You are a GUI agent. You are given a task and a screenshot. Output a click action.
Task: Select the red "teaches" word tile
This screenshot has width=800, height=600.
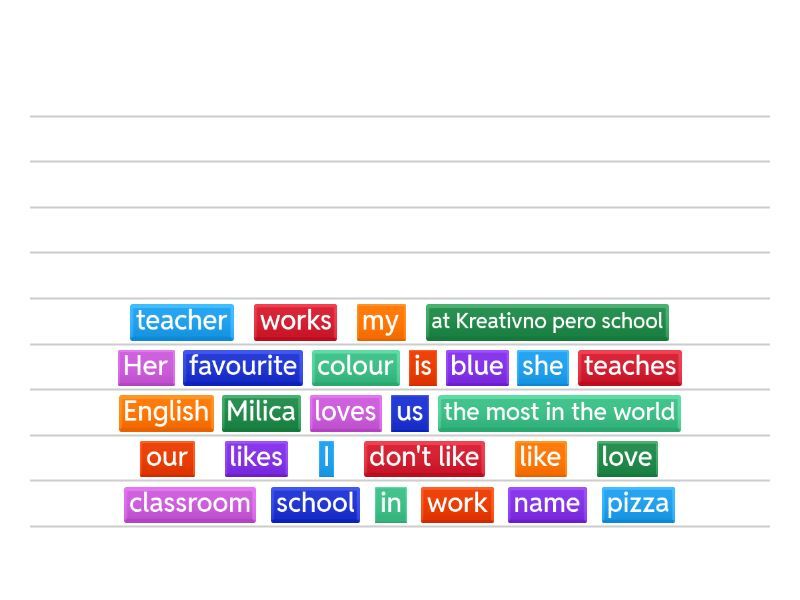(x=629, y=366)
